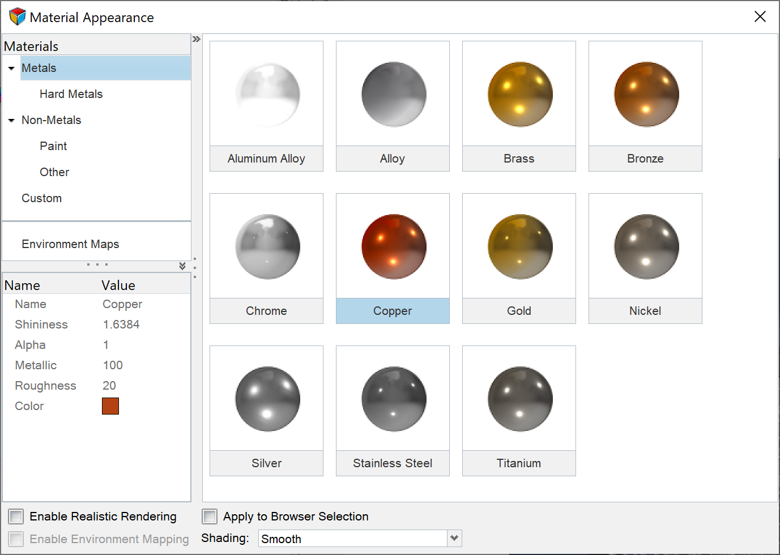Screen dimensions: 780x555
Task: Click the Gold material sphere
Action: click(519, 246)
